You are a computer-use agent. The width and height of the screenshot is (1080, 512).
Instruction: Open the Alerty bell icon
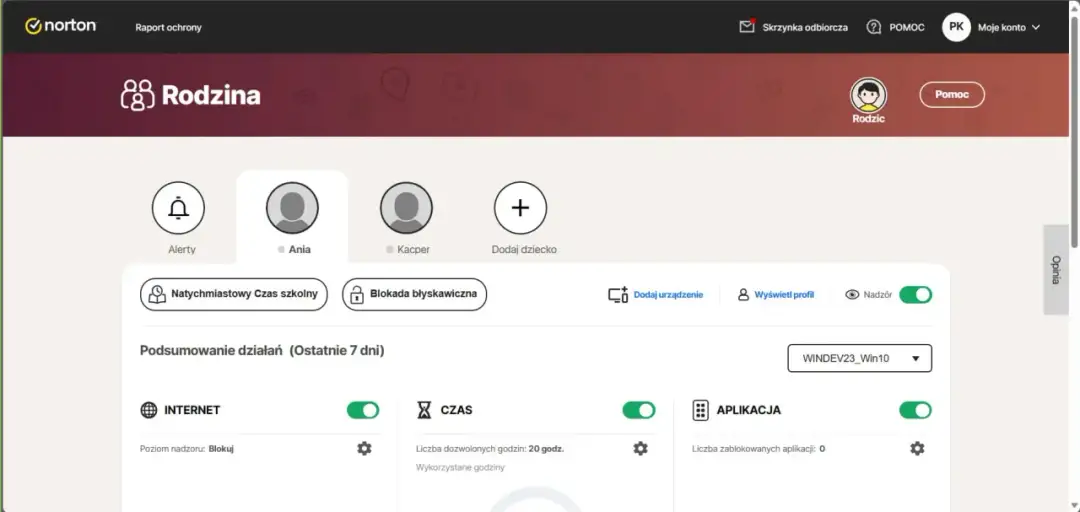coord(178,208)
